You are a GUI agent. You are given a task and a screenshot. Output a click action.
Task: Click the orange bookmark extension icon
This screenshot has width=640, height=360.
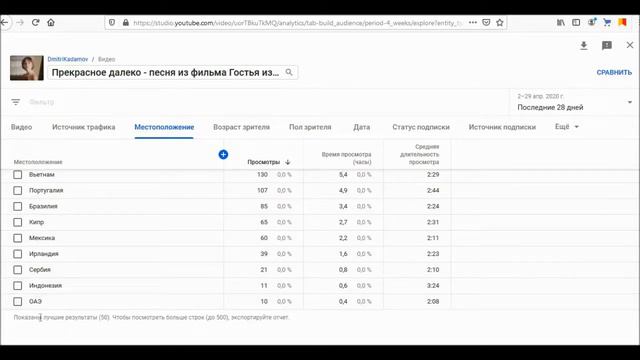(622, 22)
